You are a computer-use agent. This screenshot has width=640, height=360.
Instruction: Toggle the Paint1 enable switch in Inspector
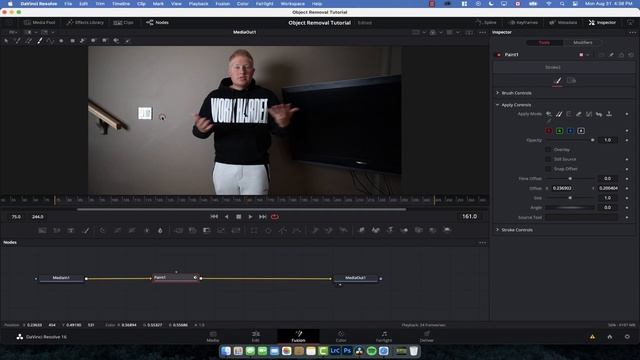498,55
